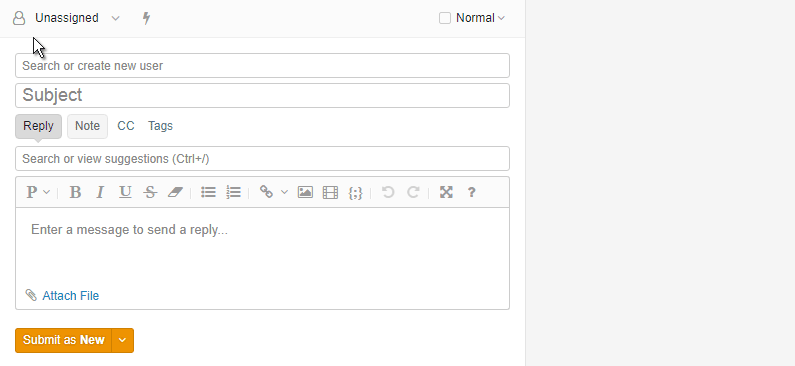
Task: Insert a code block with braces icon
Action: [355, 193]
